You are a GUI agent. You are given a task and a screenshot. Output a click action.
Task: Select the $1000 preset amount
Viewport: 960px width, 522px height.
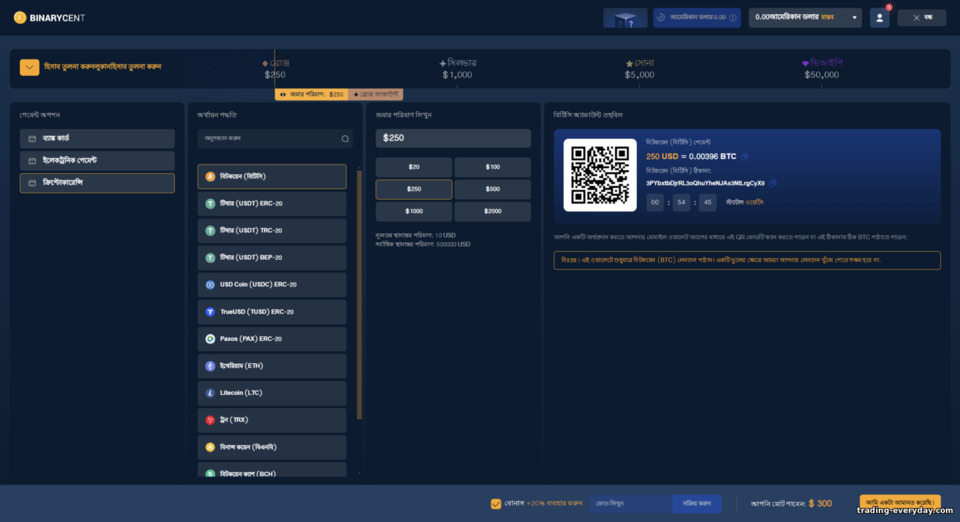pos(414,211)
